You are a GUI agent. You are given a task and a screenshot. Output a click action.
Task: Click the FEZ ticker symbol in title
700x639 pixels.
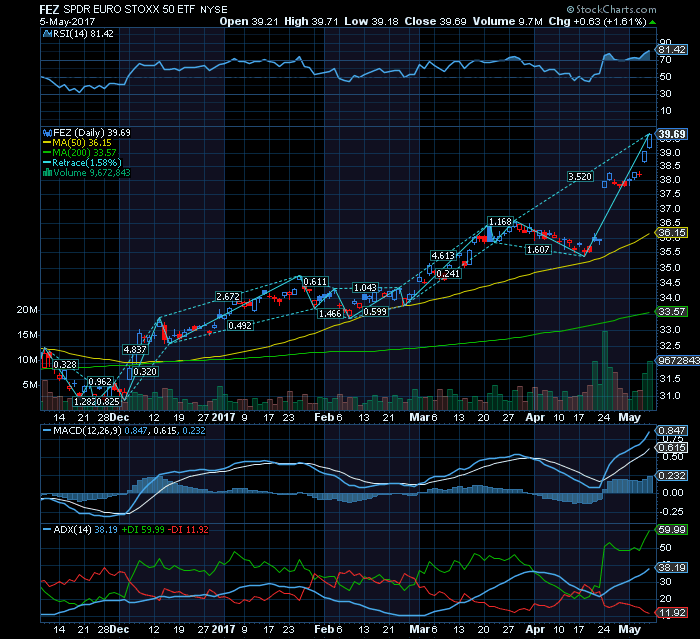coord(50,9)
